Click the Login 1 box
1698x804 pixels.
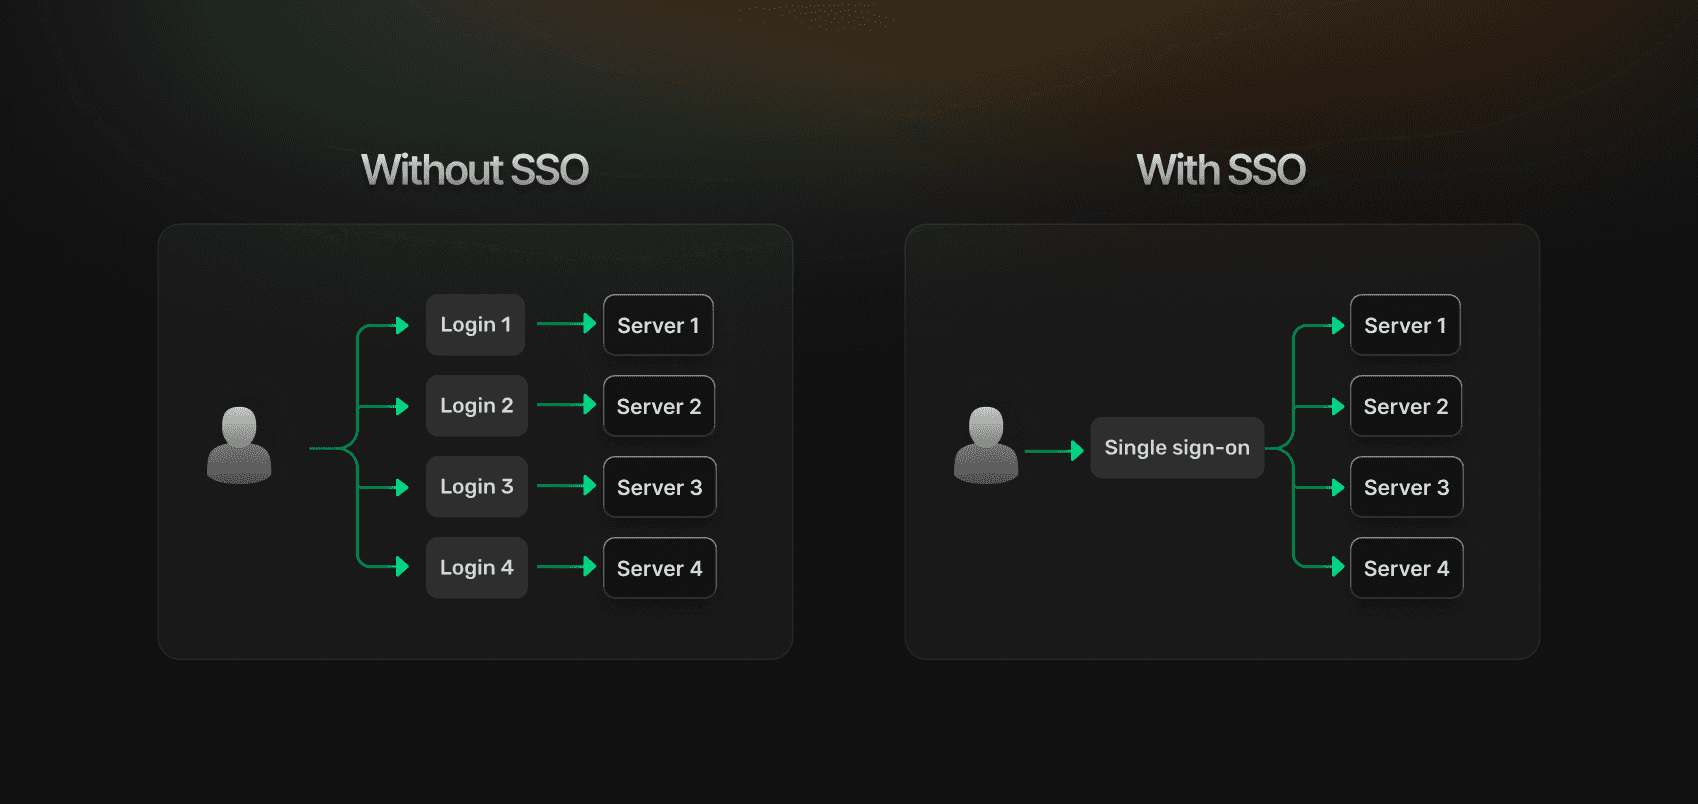[x=476, y=325]
